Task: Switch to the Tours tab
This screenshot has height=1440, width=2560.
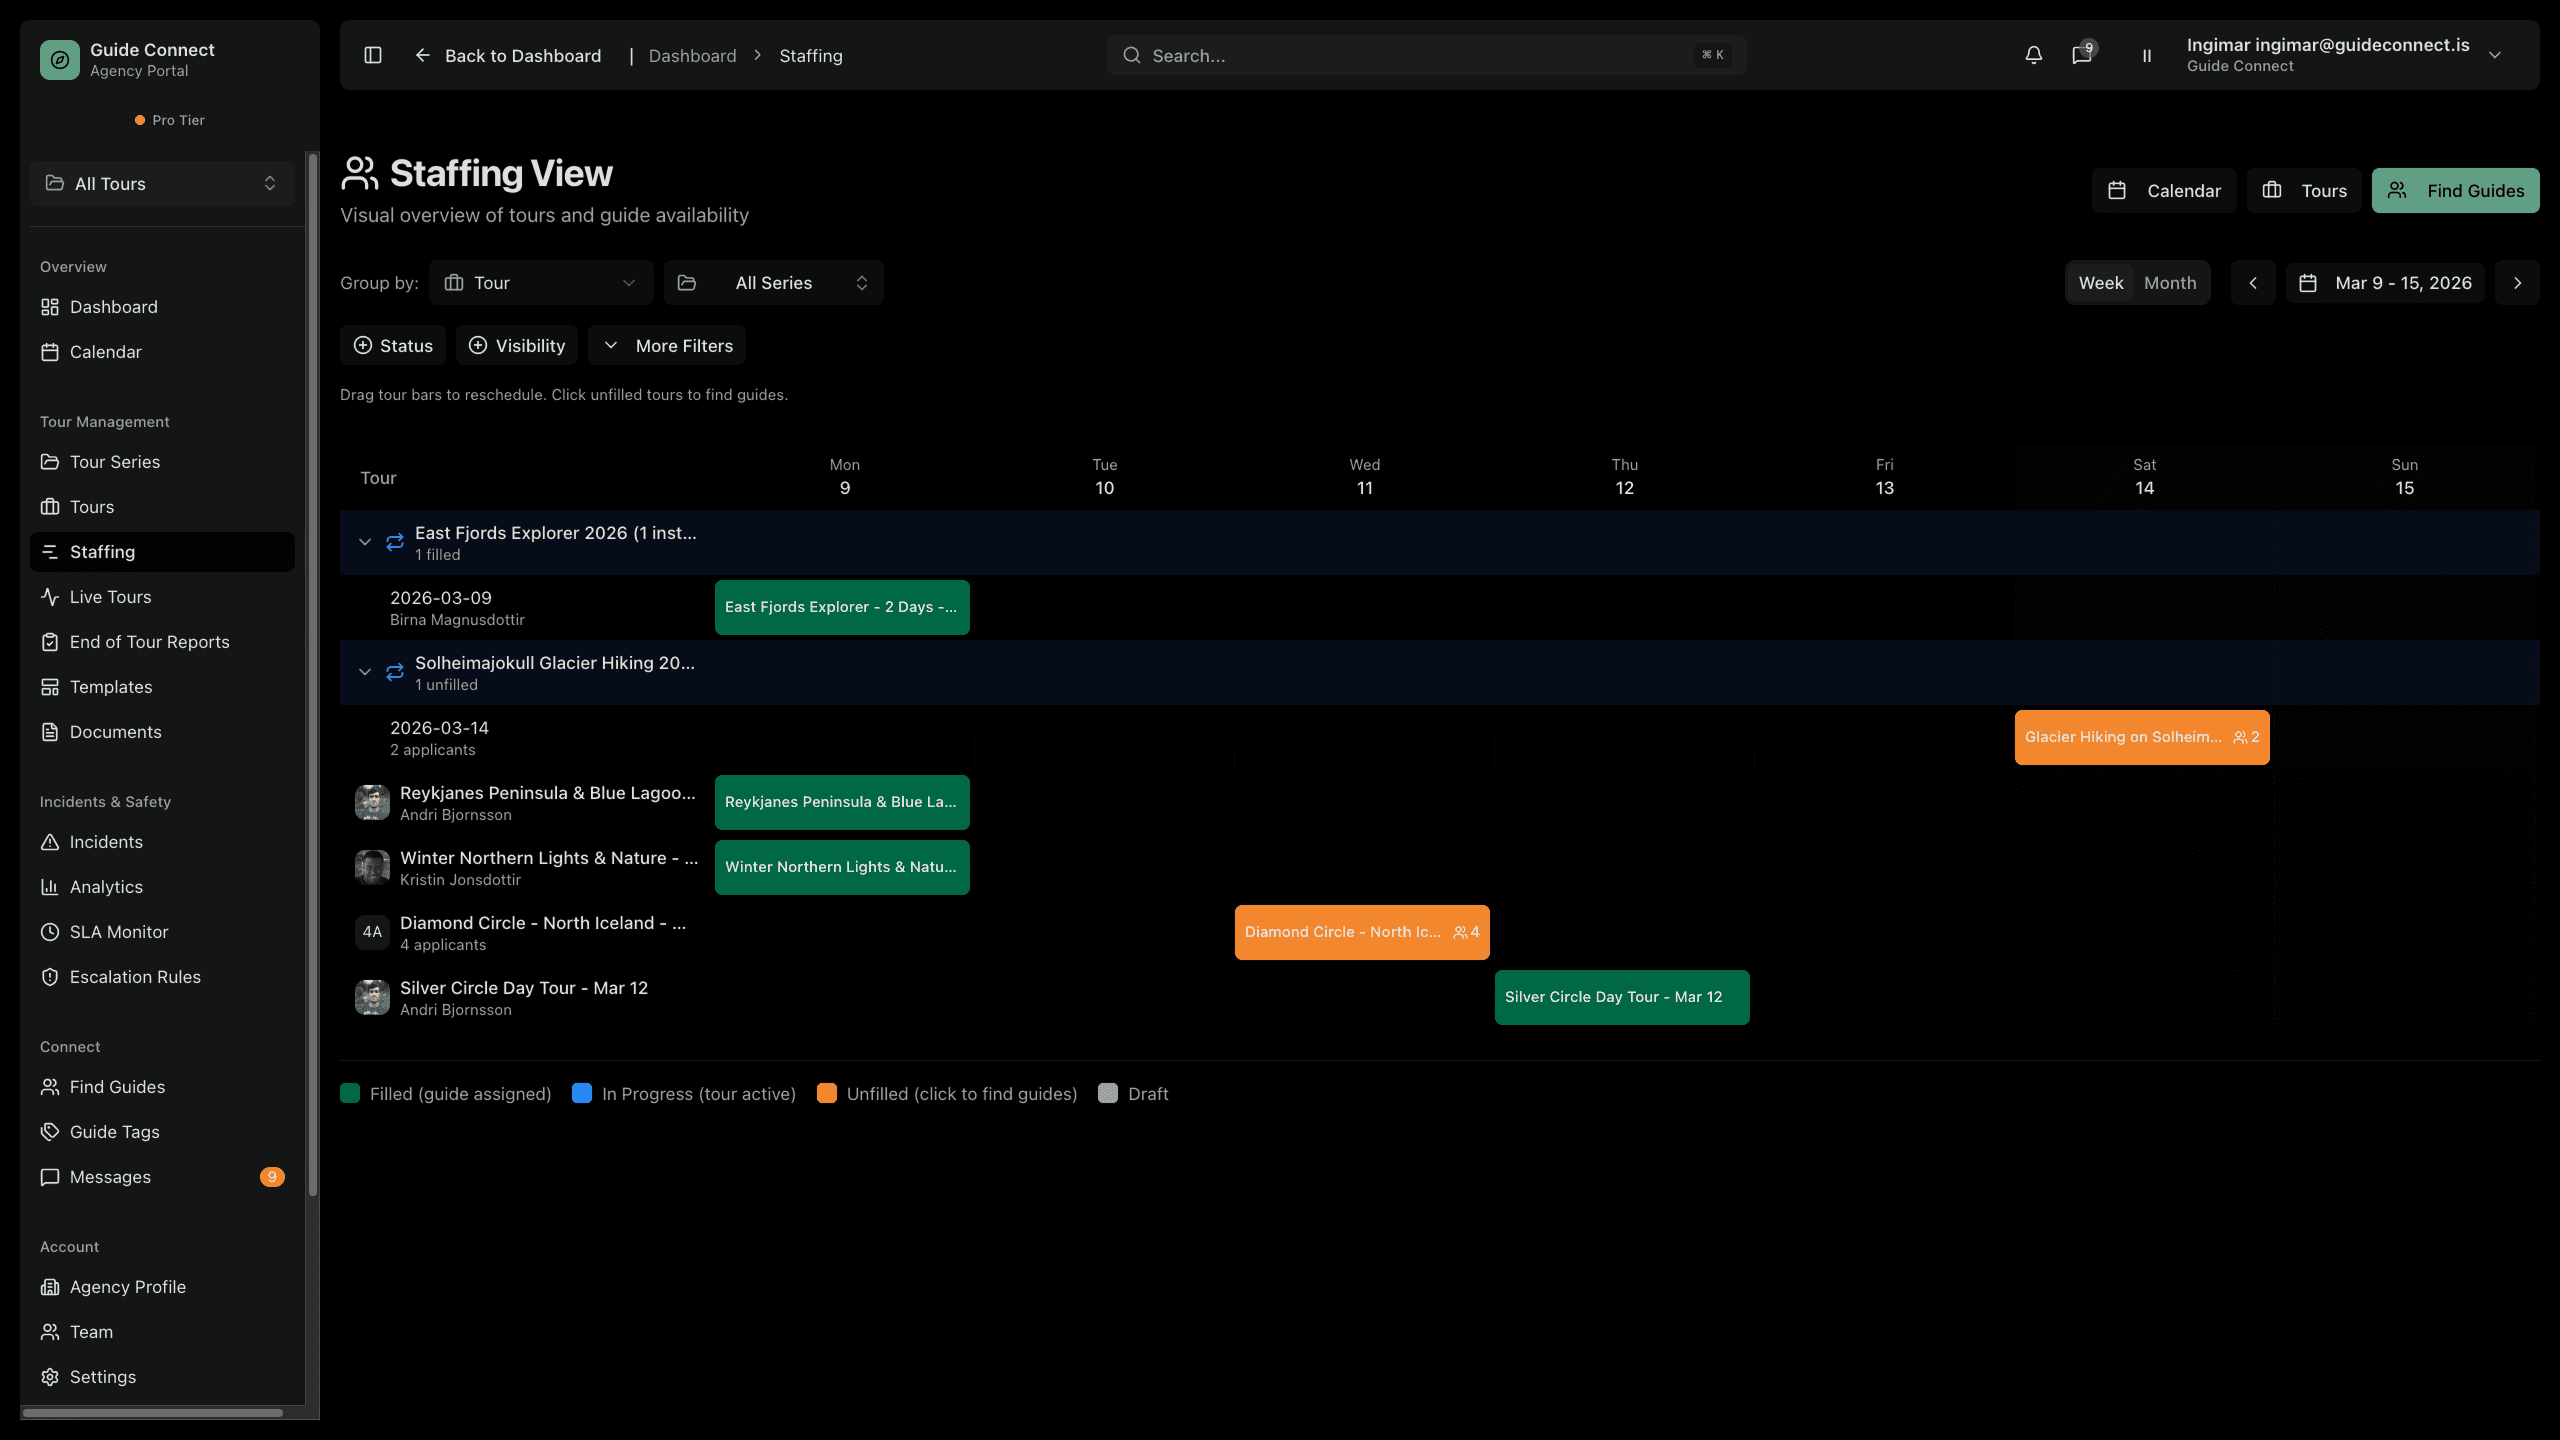Action: click(x=2304, y=190)
